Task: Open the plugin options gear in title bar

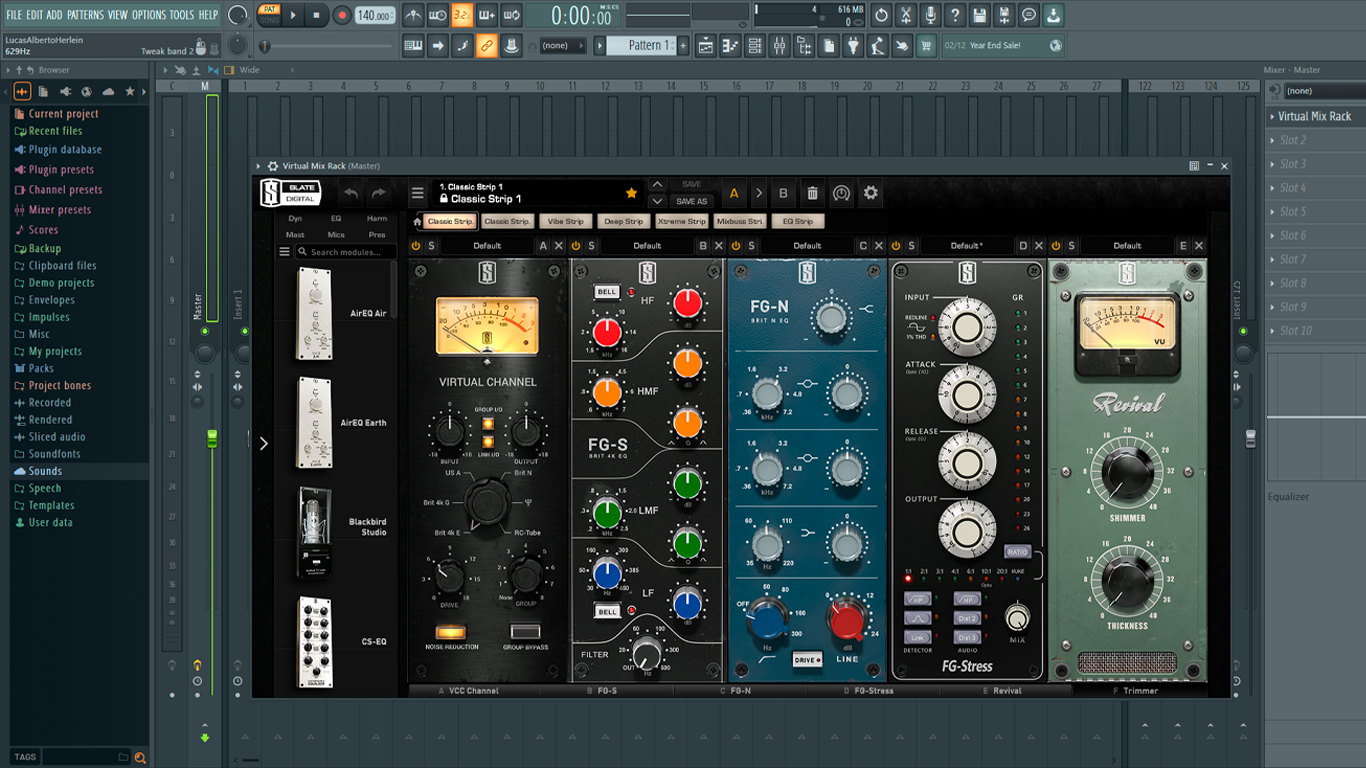Action: pyautogui.click(x=273, y=166)
